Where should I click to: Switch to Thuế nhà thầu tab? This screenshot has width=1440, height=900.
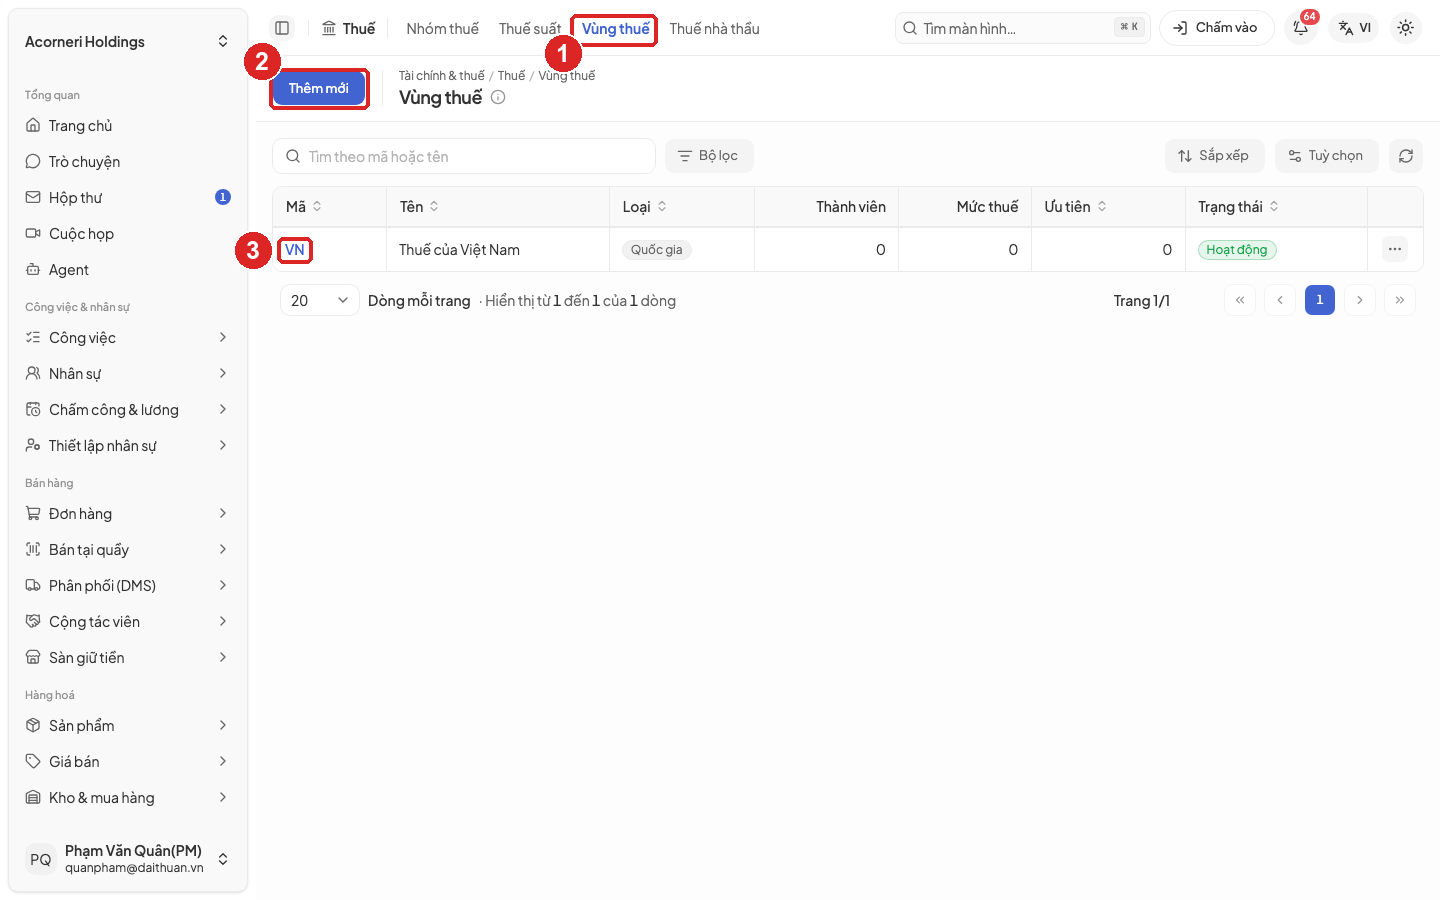[x=715, y=29]
